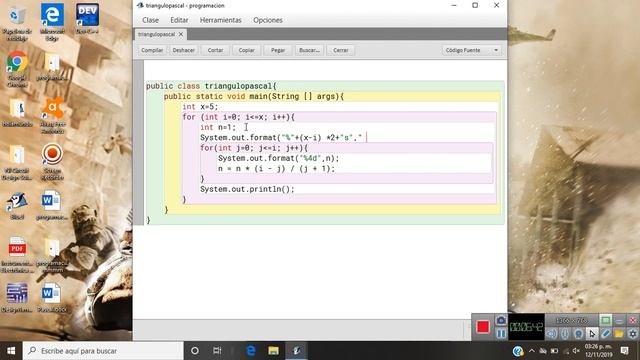Open Cortana circle on taskbar

[x=195, y=351]
